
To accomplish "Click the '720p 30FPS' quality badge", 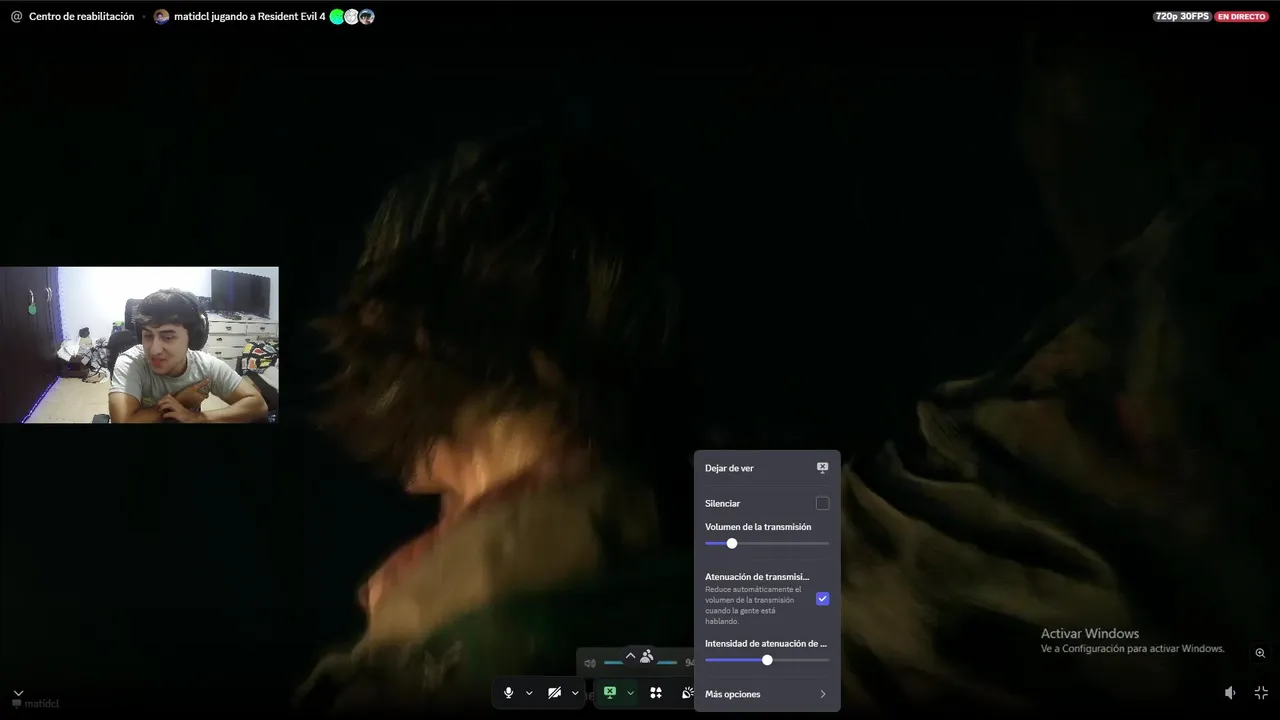I will point(1181,17).
